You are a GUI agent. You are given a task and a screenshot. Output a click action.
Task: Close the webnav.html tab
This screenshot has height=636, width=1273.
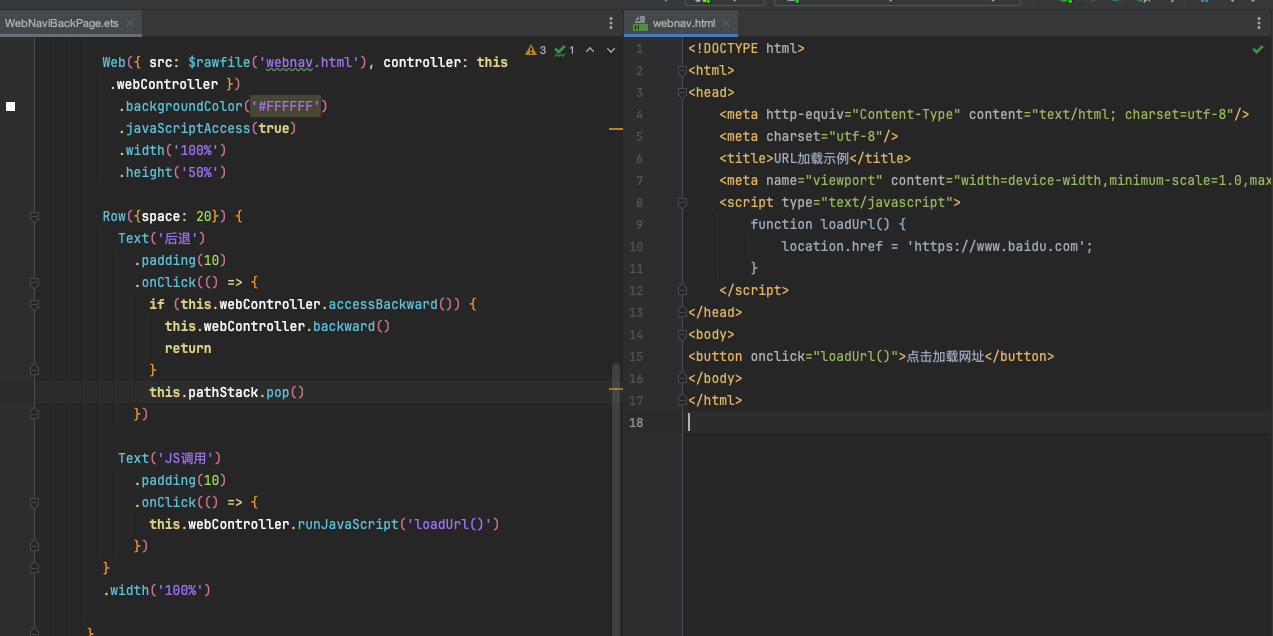click(727, 23)
